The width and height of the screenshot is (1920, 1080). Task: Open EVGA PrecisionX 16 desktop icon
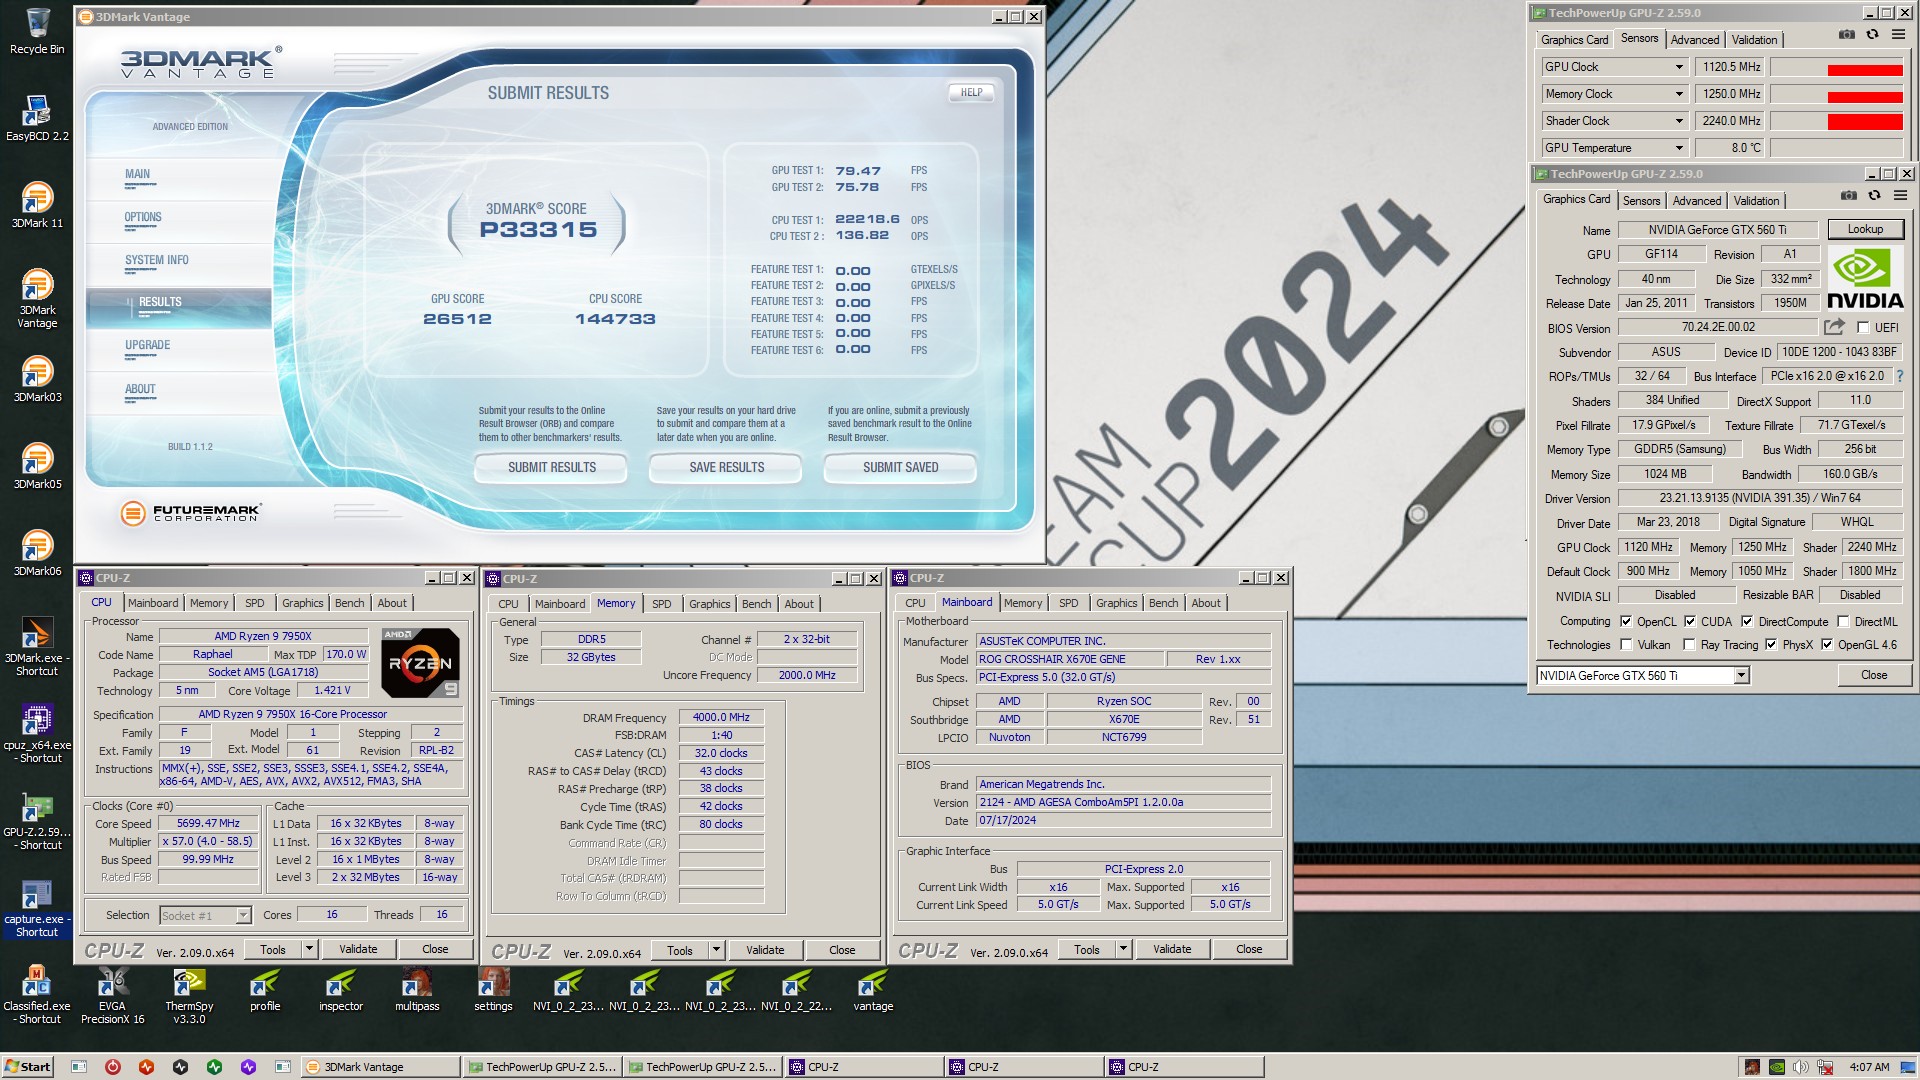113,994
